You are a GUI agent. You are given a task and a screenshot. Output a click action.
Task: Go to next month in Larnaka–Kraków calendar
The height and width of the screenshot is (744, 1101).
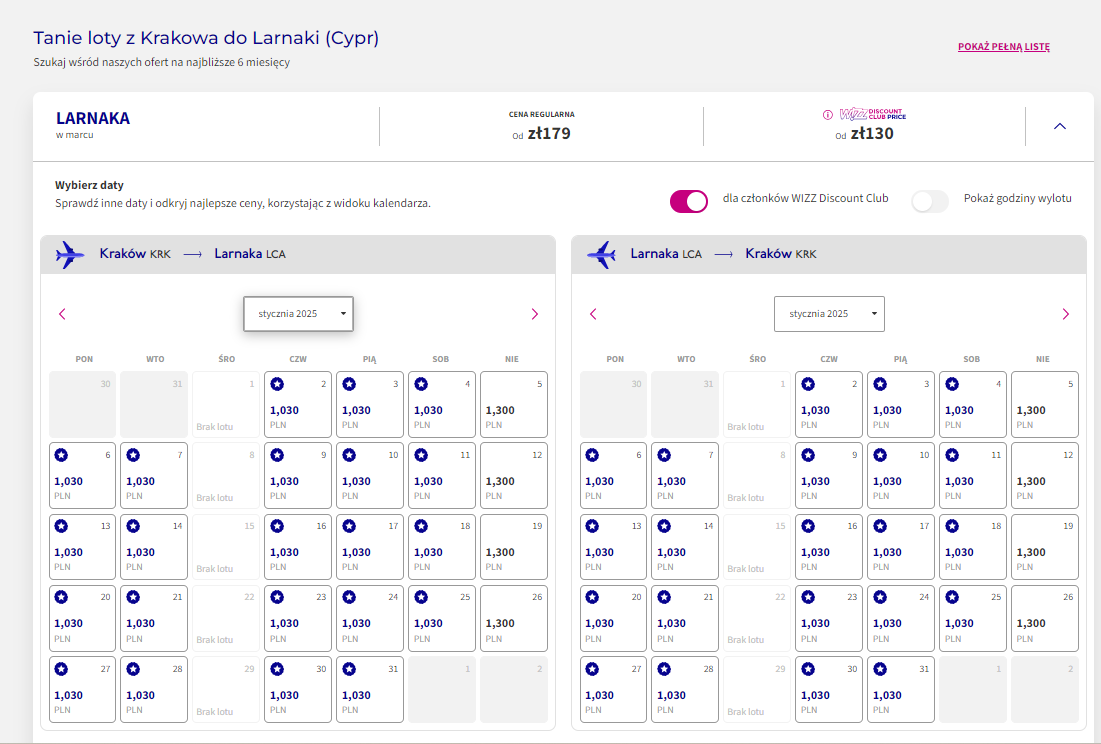pyautogui.click(x=1065, y=314)
